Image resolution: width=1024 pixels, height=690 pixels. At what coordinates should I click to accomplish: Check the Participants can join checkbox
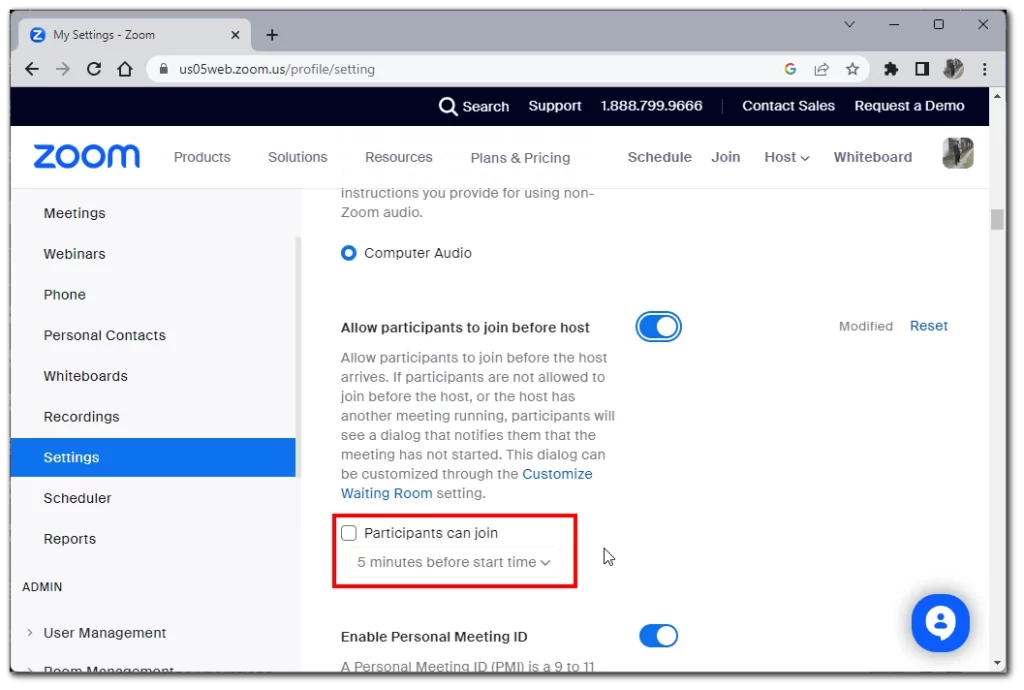coord(349,533)
